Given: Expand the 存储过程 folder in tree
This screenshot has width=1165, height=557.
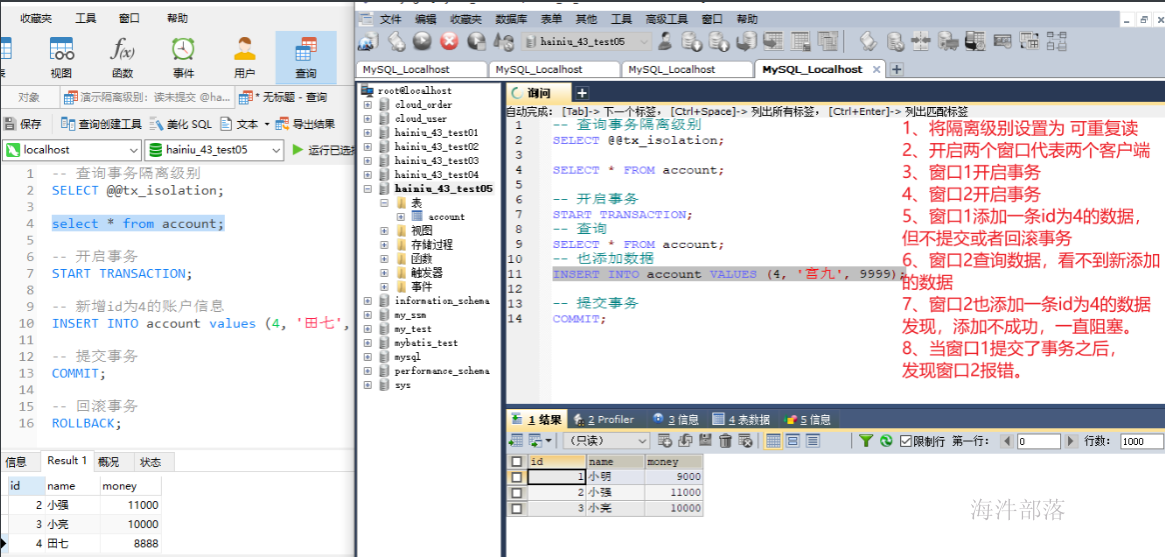Looking at the screenshot, I should coord(385,244).
